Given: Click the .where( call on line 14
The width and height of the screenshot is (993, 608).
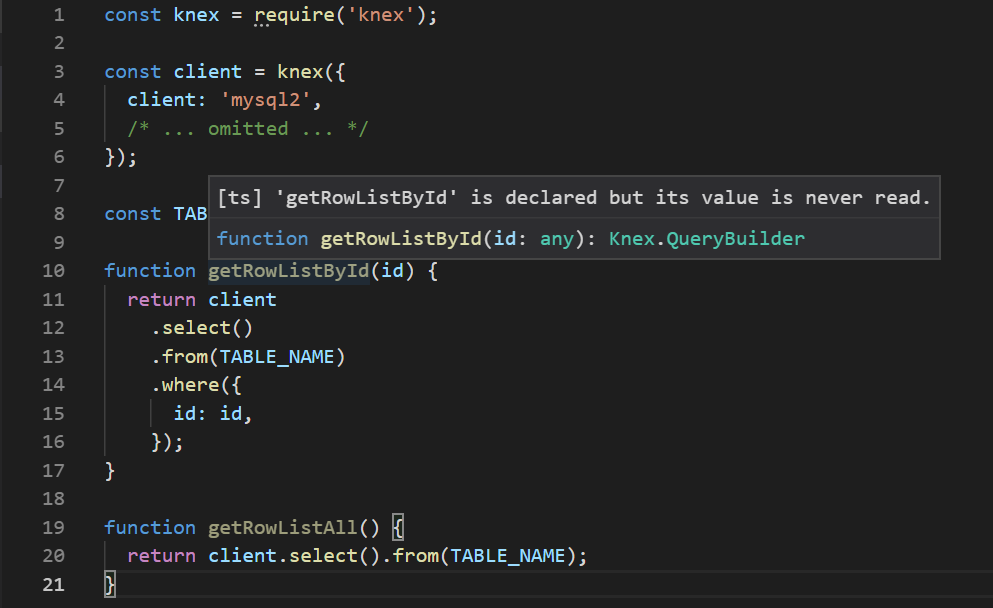Looking at the screenshot, I should (x=196, y=385).
